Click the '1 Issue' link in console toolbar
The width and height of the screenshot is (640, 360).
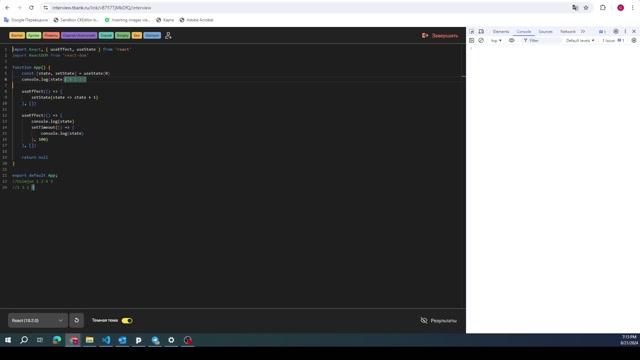613,40
